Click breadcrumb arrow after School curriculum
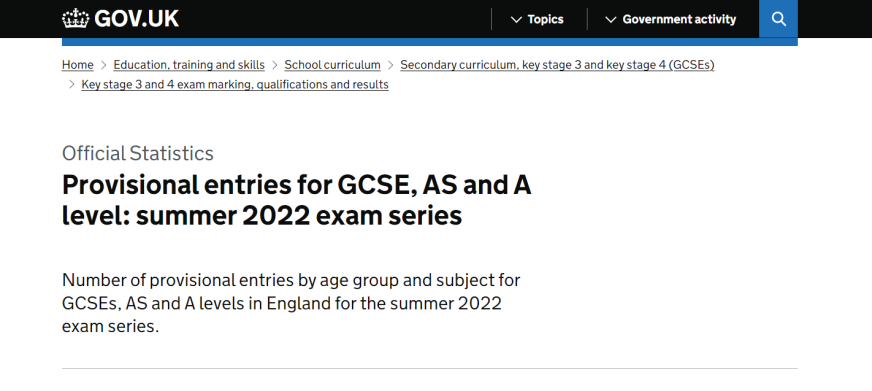 [390, 65]
